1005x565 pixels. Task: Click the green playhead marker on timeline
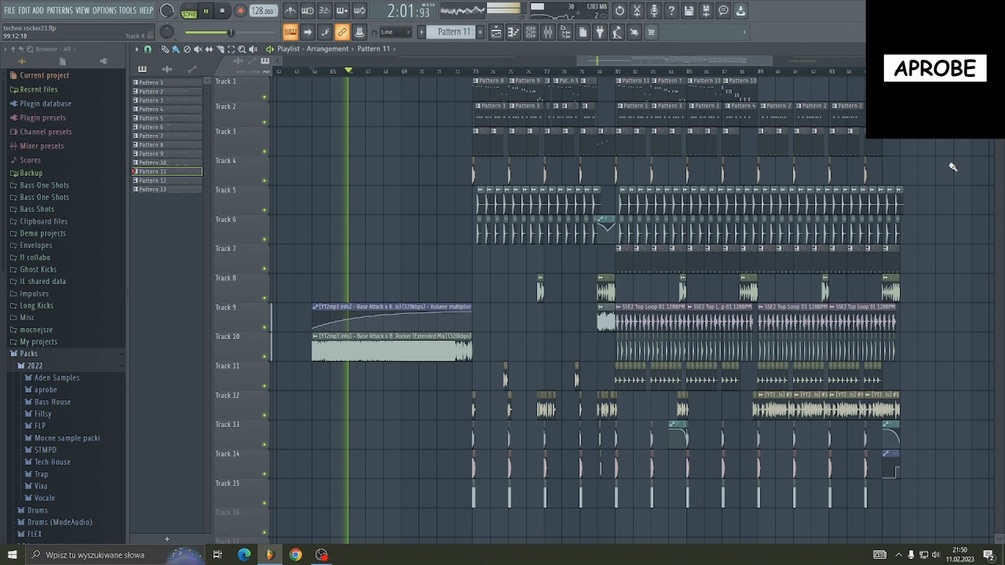click(x=348, y=70)
